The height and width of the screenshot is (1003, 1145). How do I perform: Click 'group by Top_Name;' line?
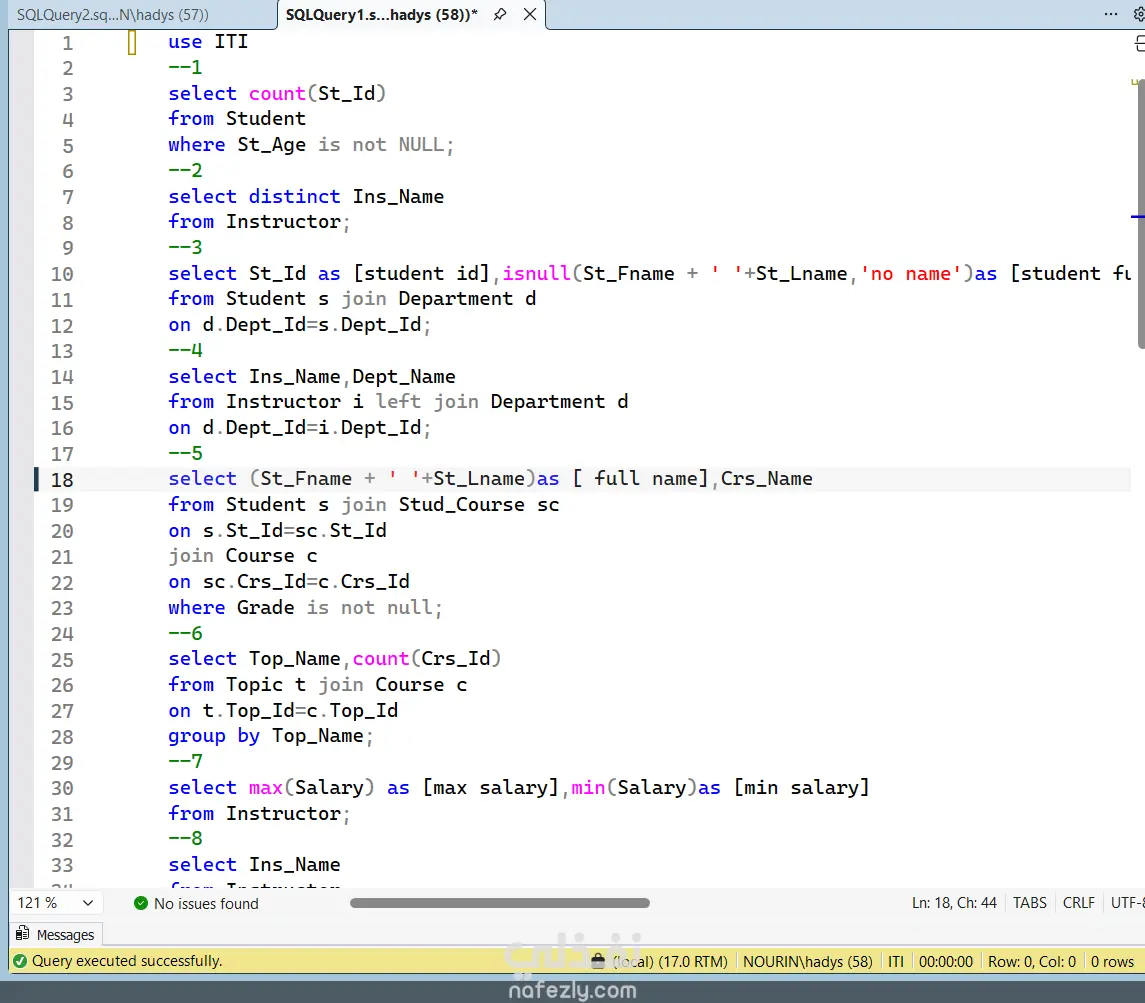tap(270, 736)
